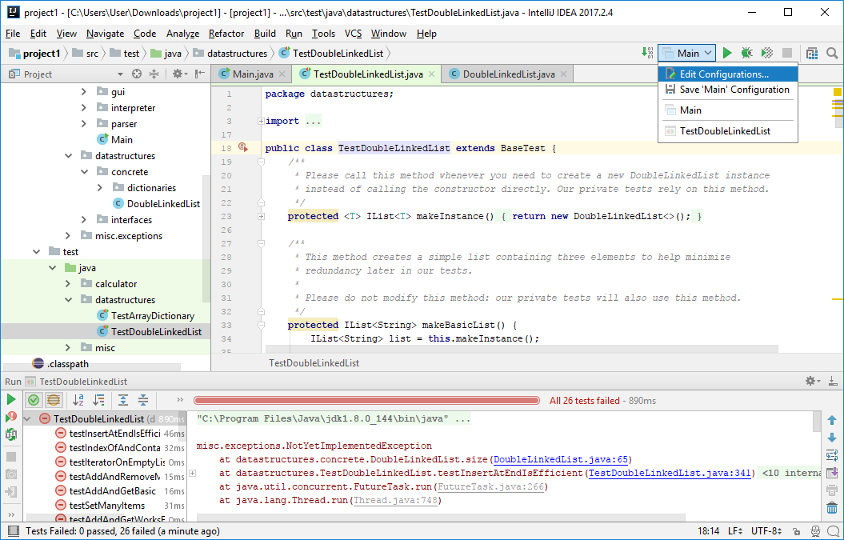Image resolution: width=844 pixels, height=540 pixels.
Task: Click the run-test gutter icon on line 18
Action: (243, 148)
